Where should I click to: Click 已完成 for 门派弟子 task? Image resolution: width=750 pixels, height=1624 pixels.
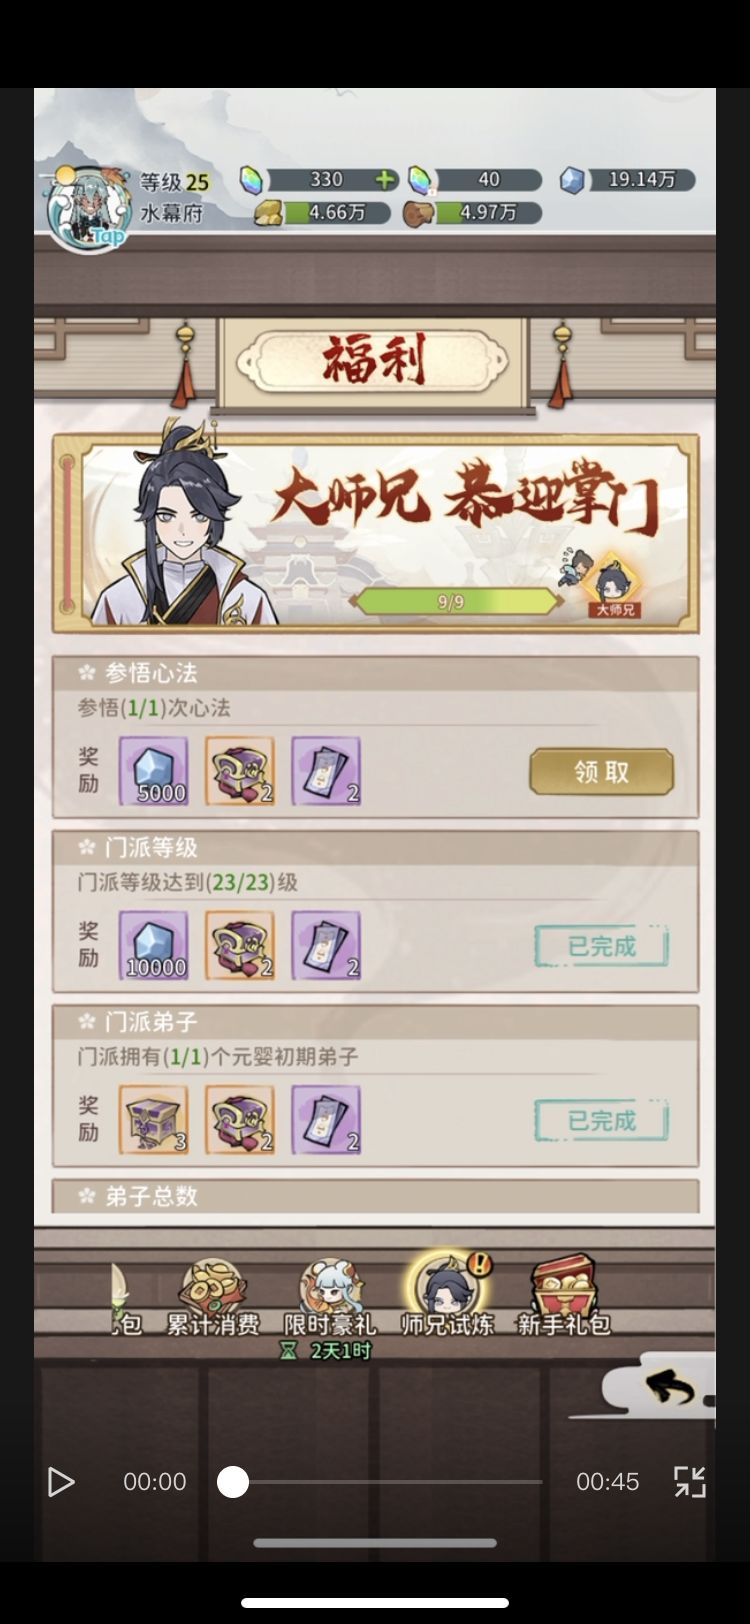click(x=601, y=1121)
